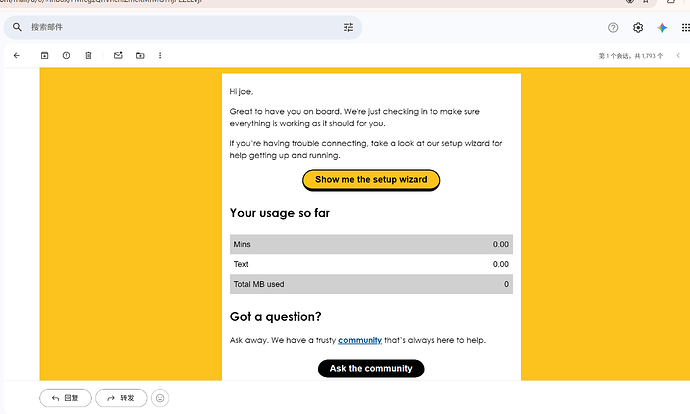Archive this email conversation

tap(44, 55)
